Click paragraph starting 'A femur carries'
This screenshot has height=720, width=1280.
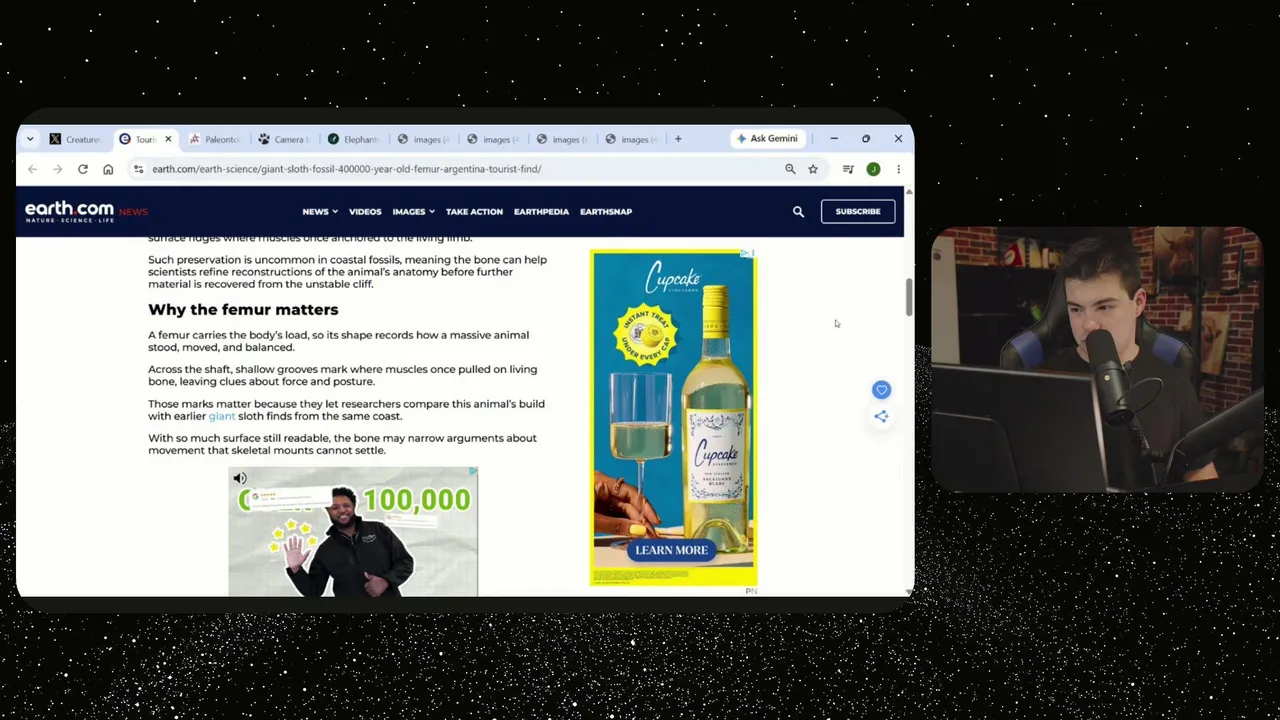(339, 341)
